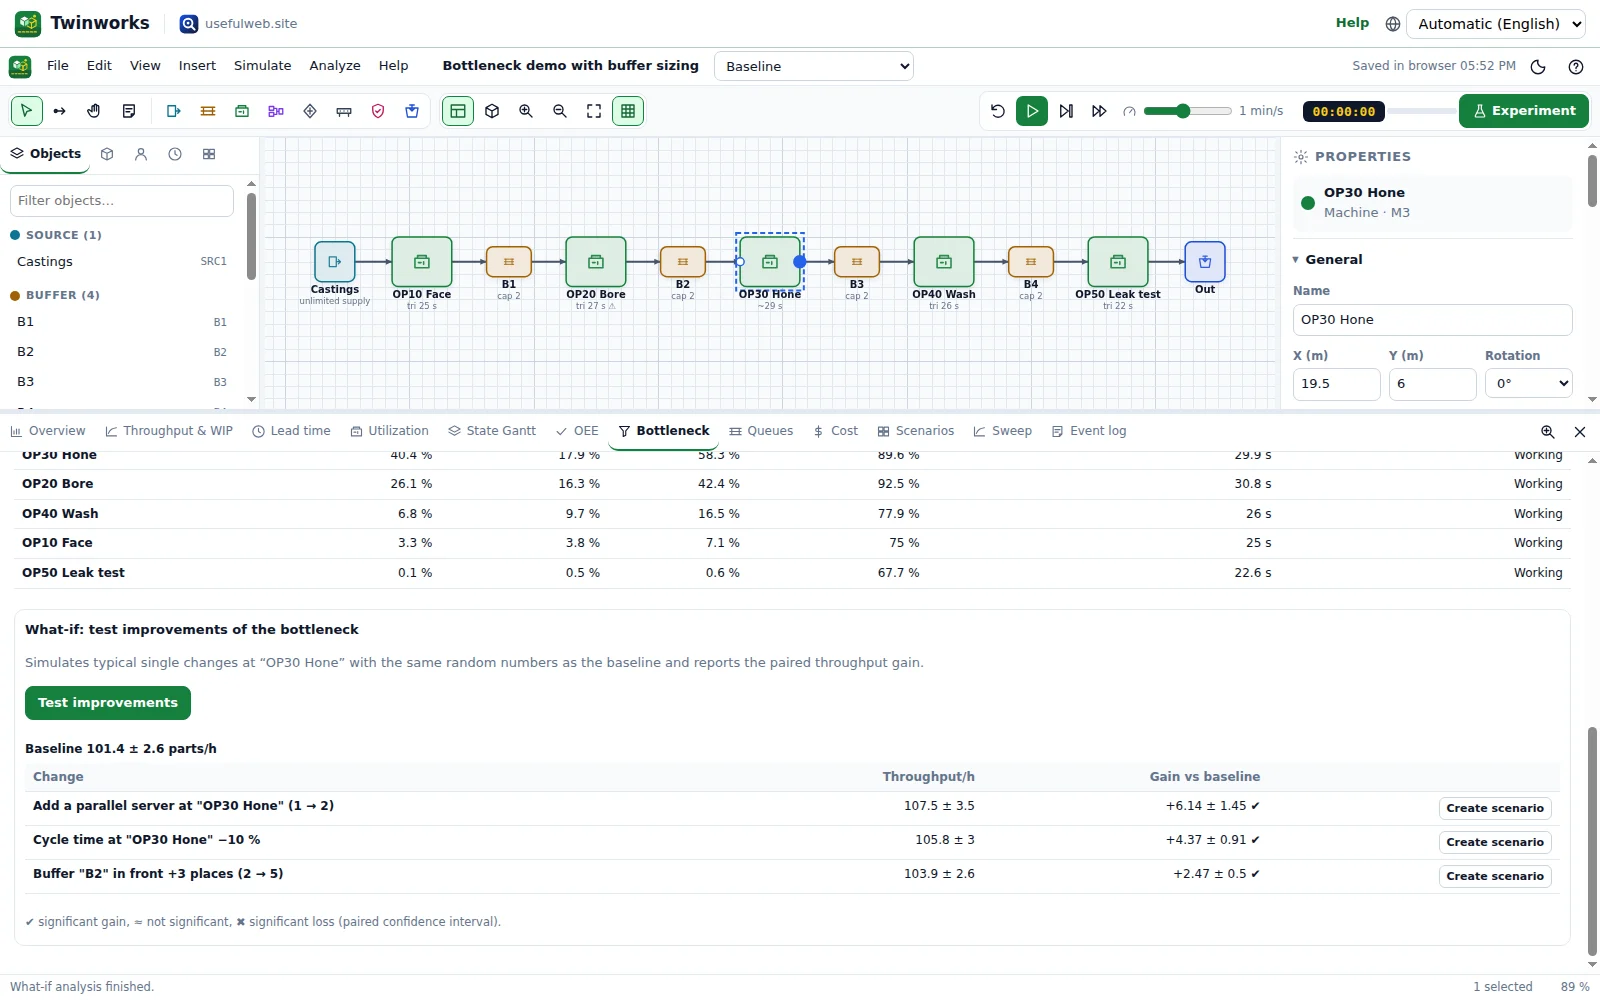Choose the hand pan tool
Screen dimensions: 1600x1000
click(94, 111)
